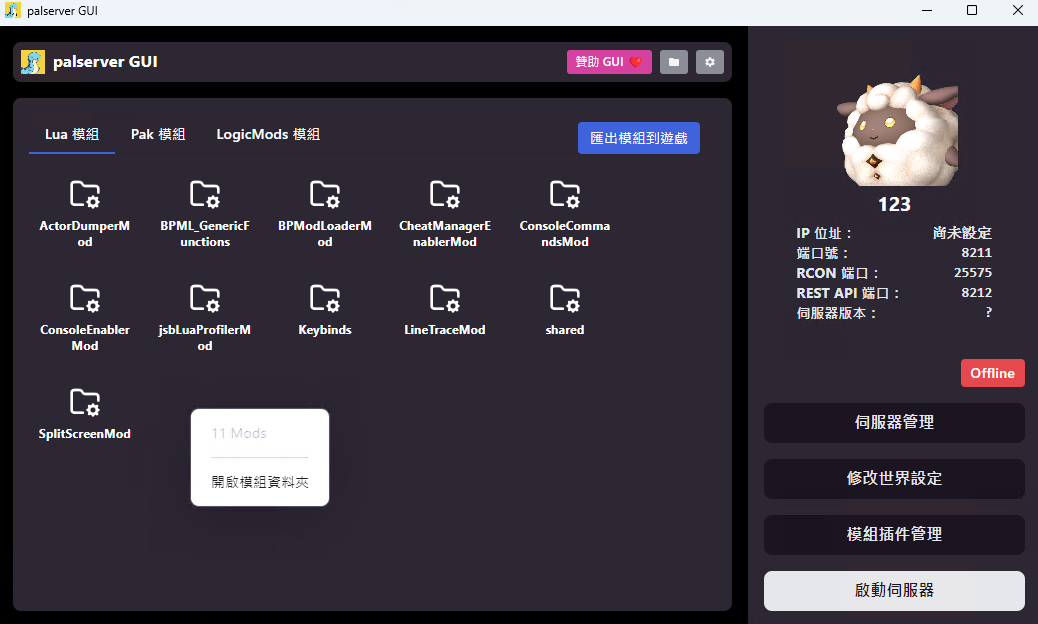Select the Lua 模組 tab
Viewport: 1038px width, 624px height.
pos(71,134)
